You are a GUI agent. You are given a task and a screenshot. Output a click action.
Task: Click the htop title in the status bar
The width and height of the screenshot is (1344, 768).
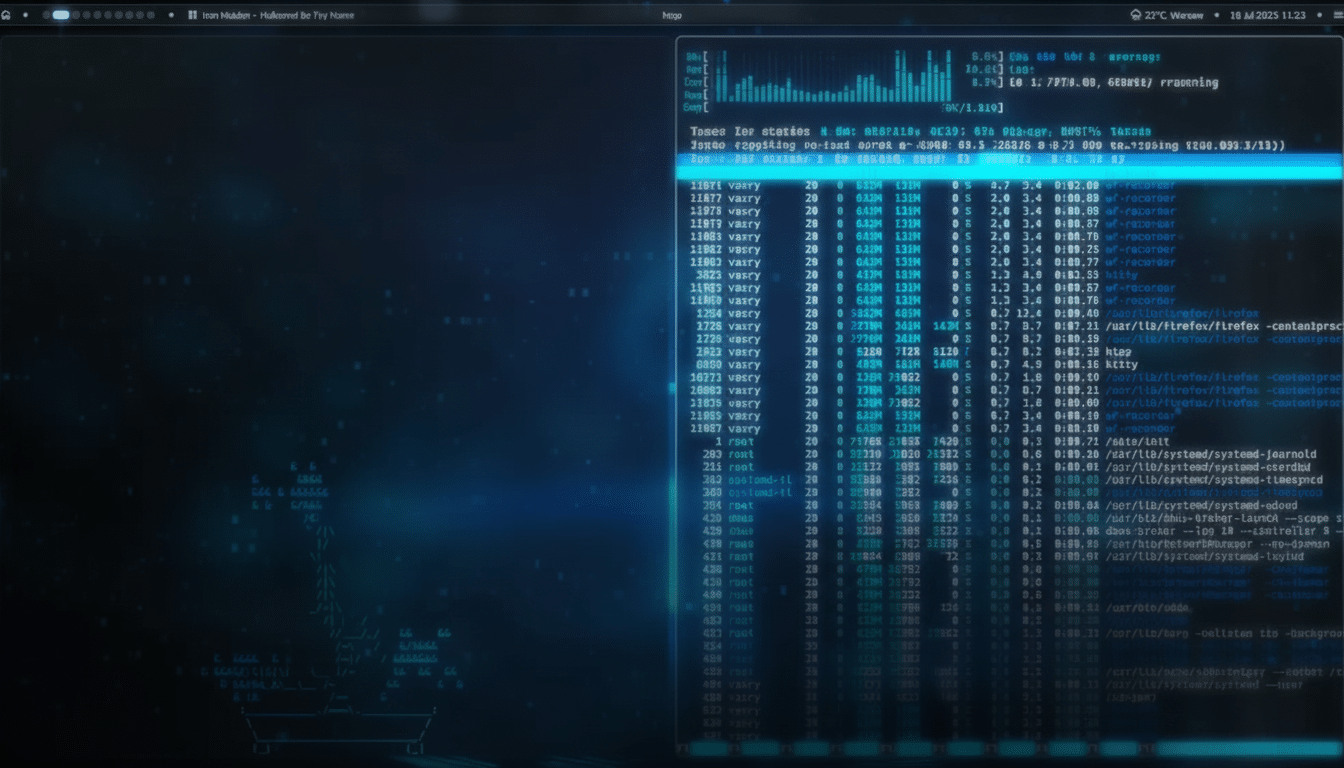click(672, 15)
